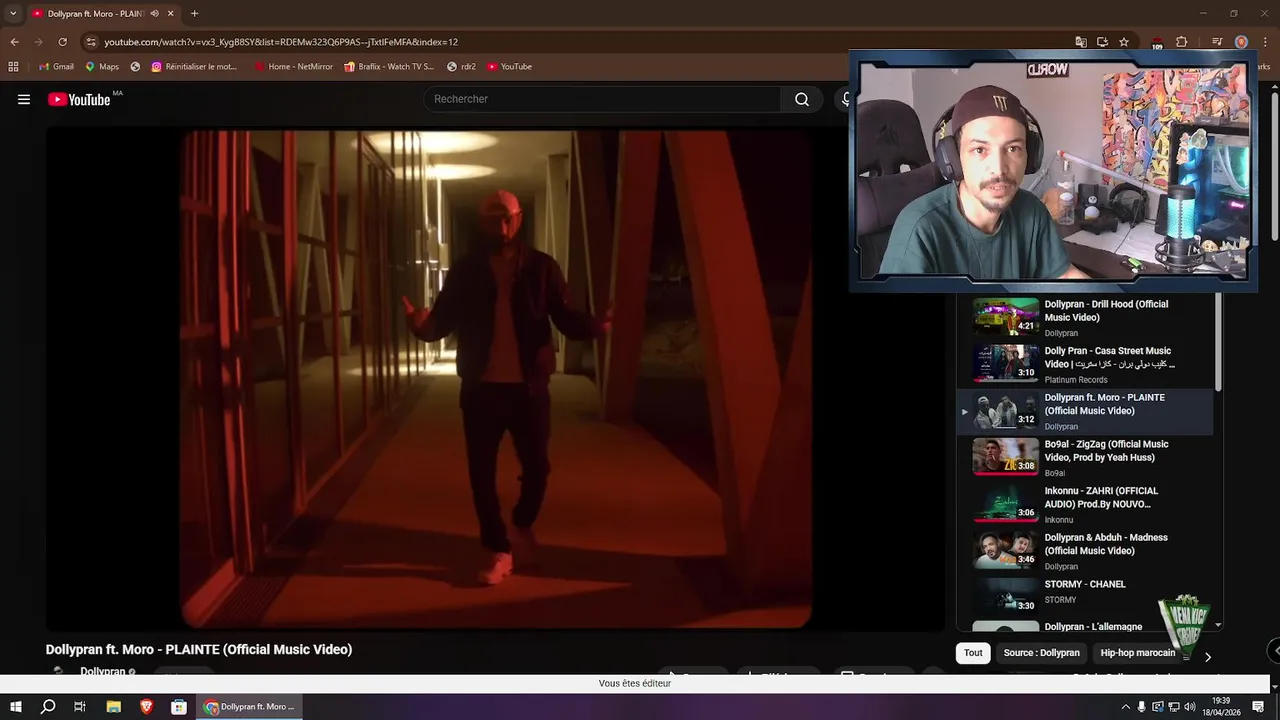Open Chrome three-dot menu
The height and width of the screenshot is (720, 1280).
pyautogui.click(x=1264, y=42)
